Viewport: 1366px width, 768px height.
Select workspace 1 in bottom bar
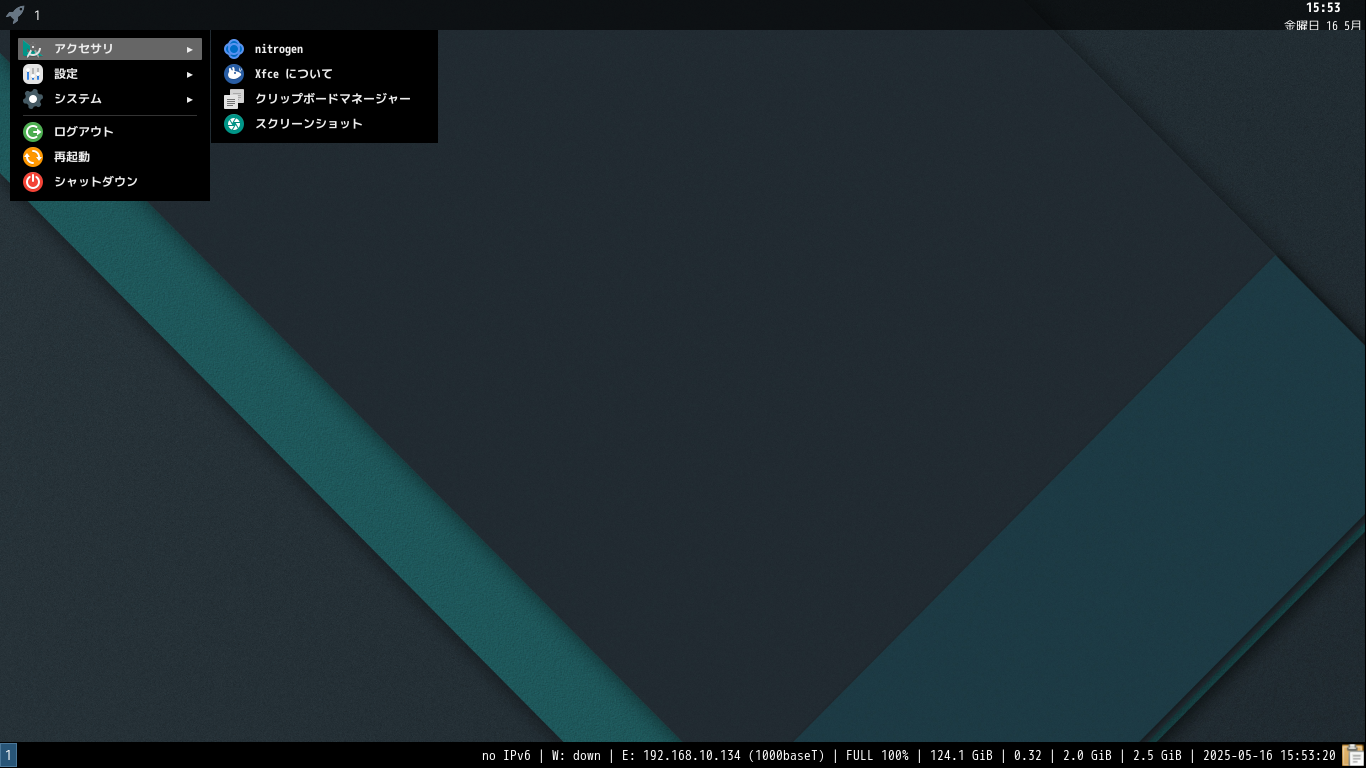(8, 755)
